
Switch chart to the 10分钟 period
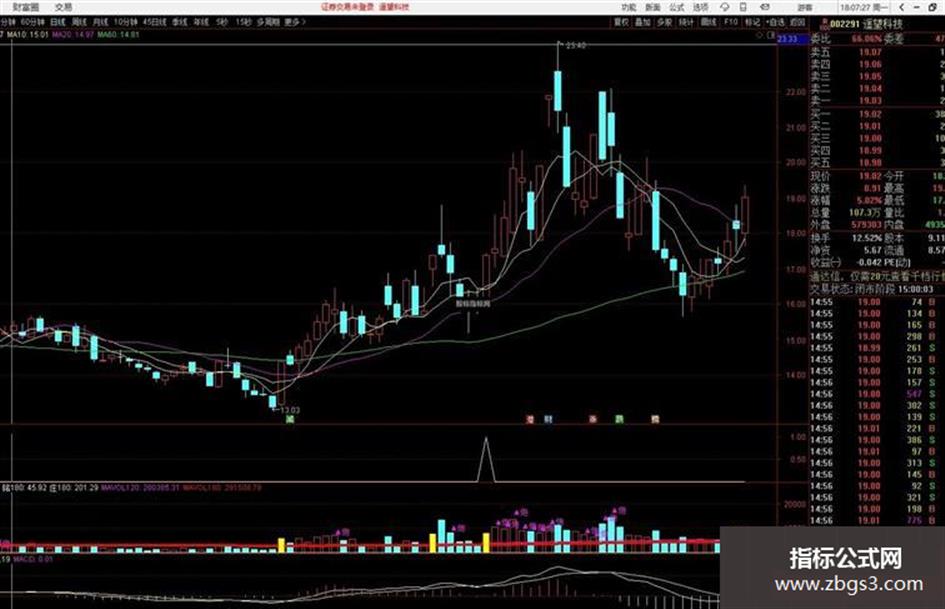click(x=125, y=22)
